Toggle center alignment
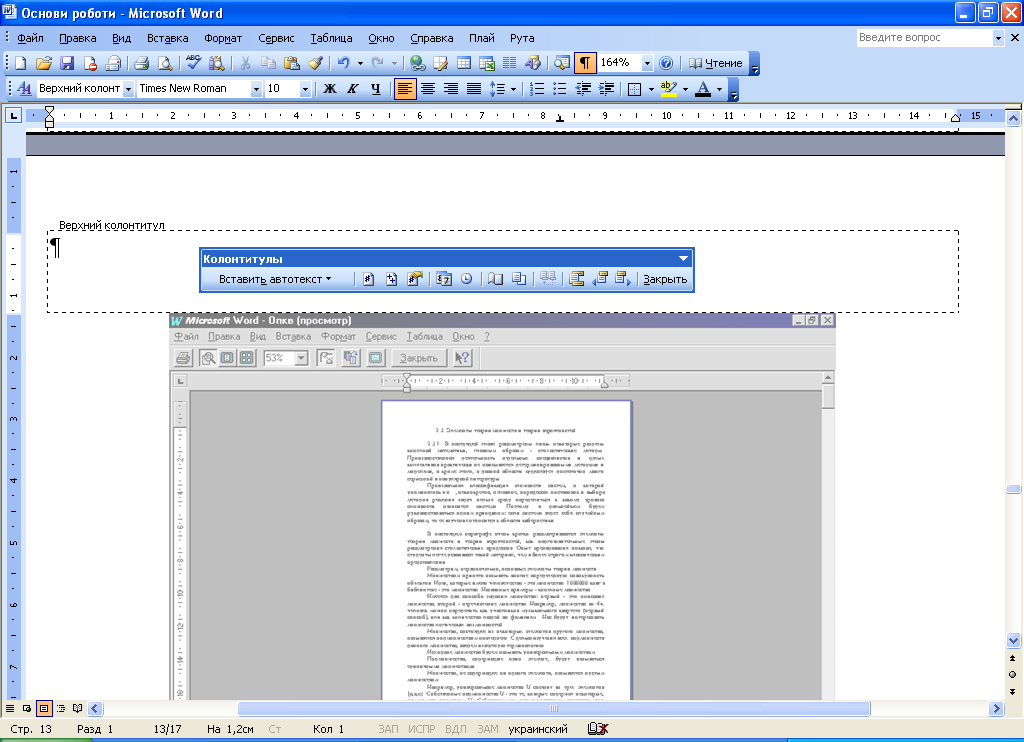 pos(428,89)
